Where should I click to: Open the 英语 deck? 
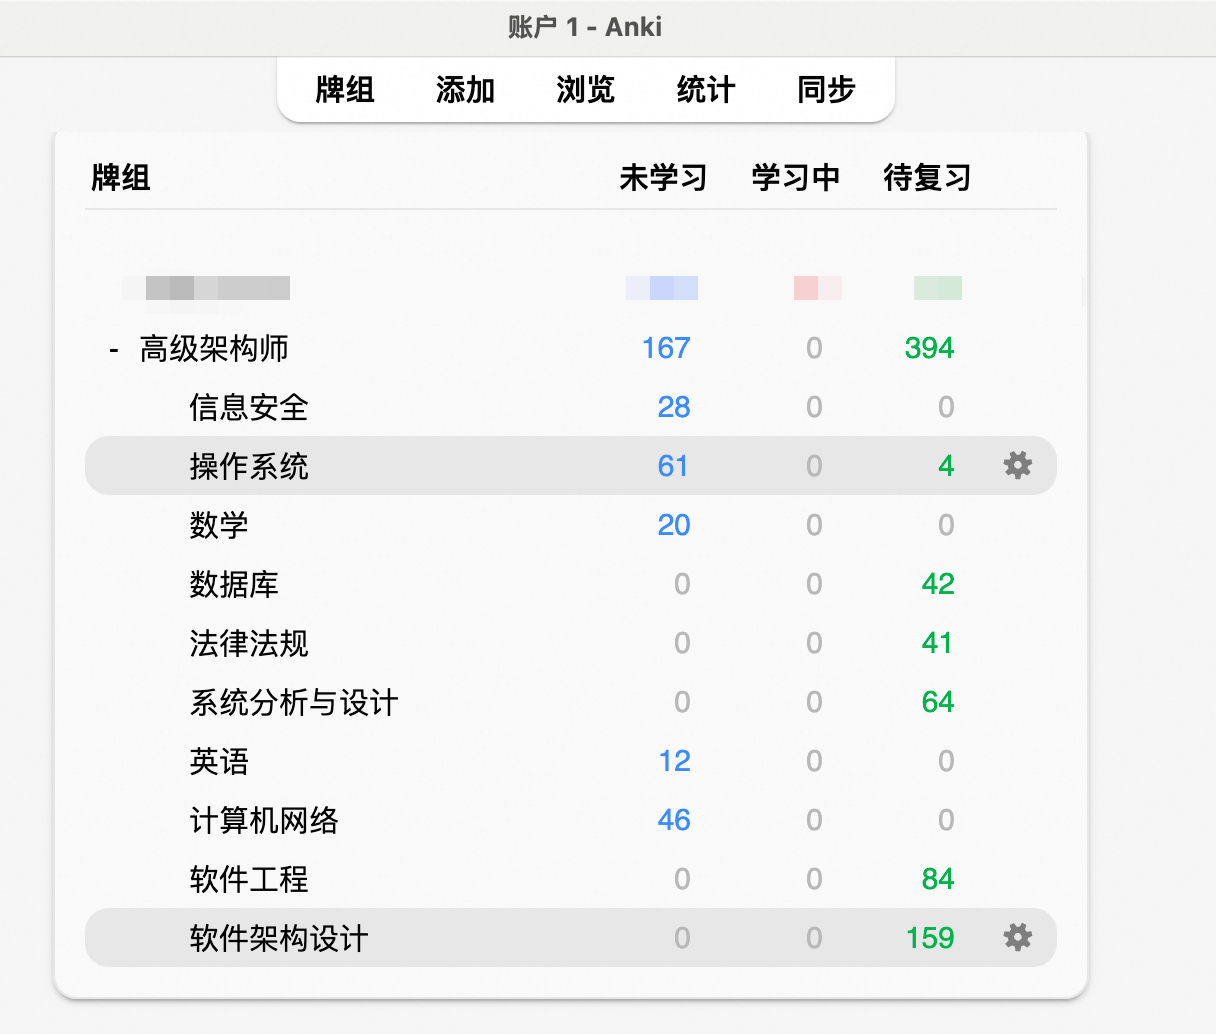pos(219,761)
